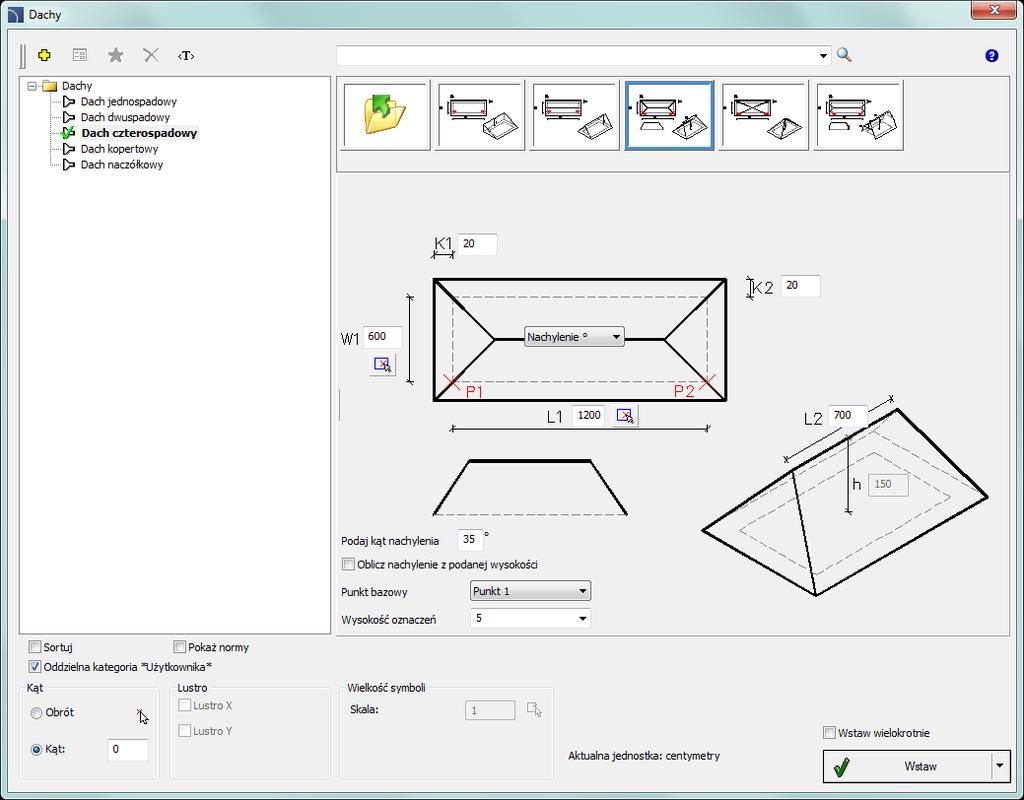Click the K1 value field
Viewport: 1024px width, 800px height.
477,244
